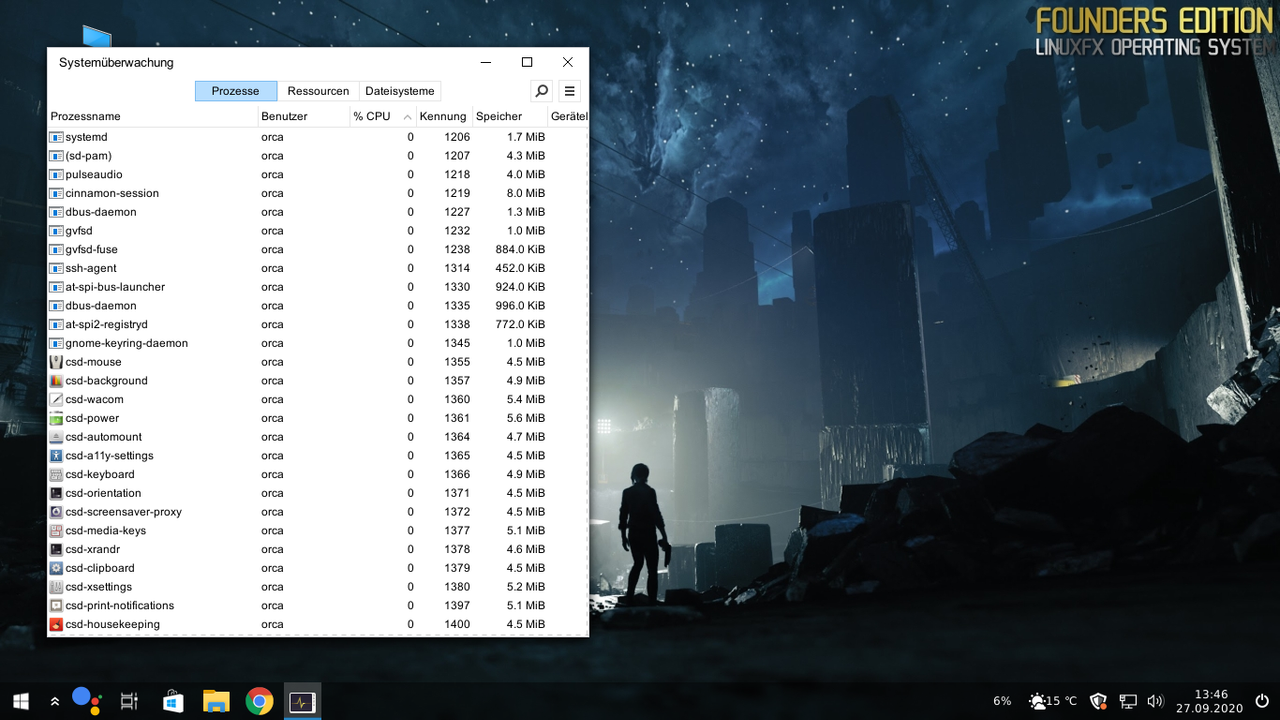Open the hamburger menu in Systemüberwachung
1280x720 pixels.
click(x=569, y=91)
